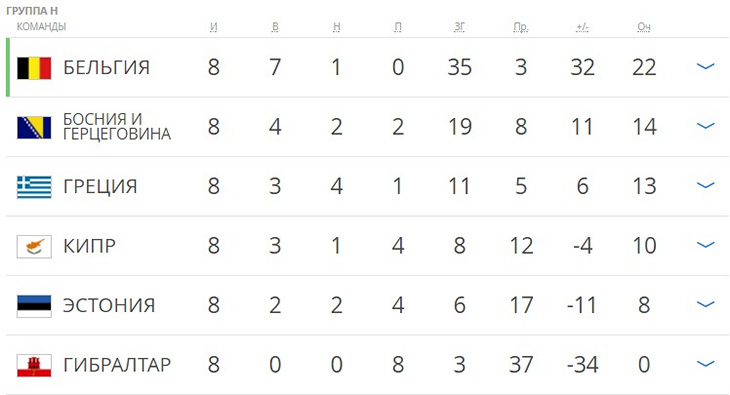Screen dimensions: 730x395
Task: Click the Bosnia and Herzegovina flag
Action: [x=34, y=128]
